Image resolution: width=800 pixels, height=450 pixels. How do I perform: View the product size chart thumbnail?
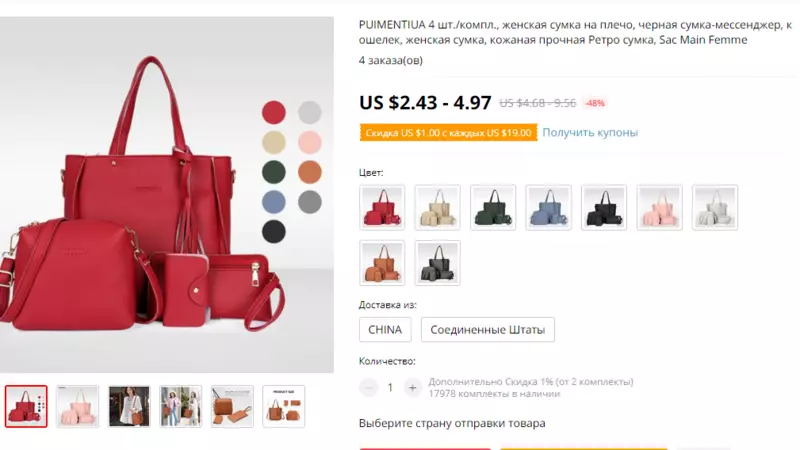tap(284, 406)
